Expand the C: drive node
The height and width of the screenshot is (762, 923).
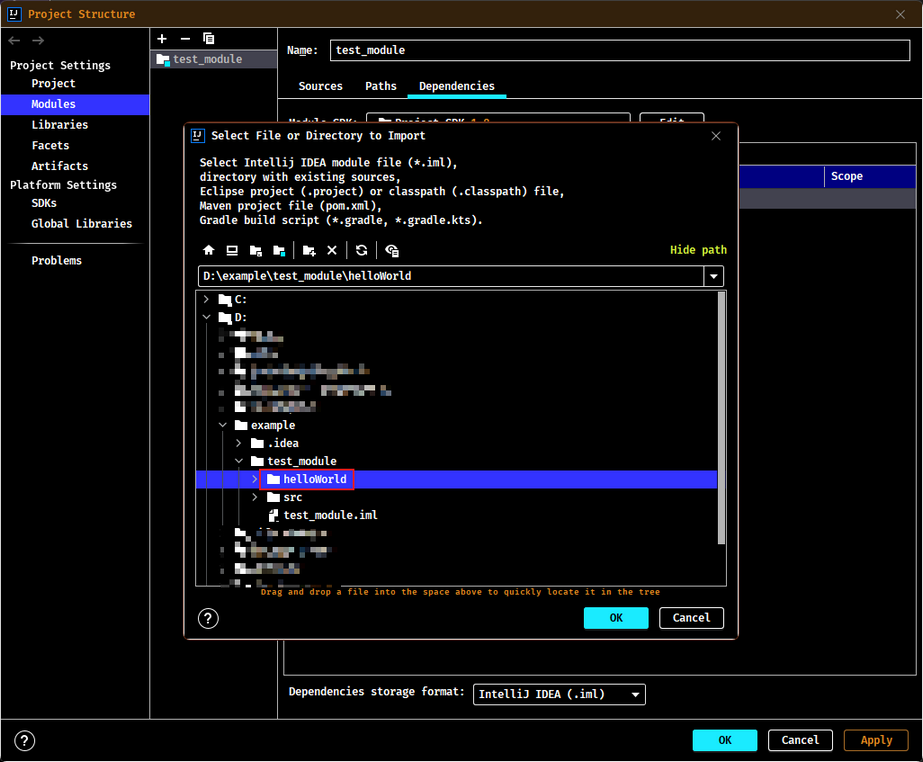(206, 299)
